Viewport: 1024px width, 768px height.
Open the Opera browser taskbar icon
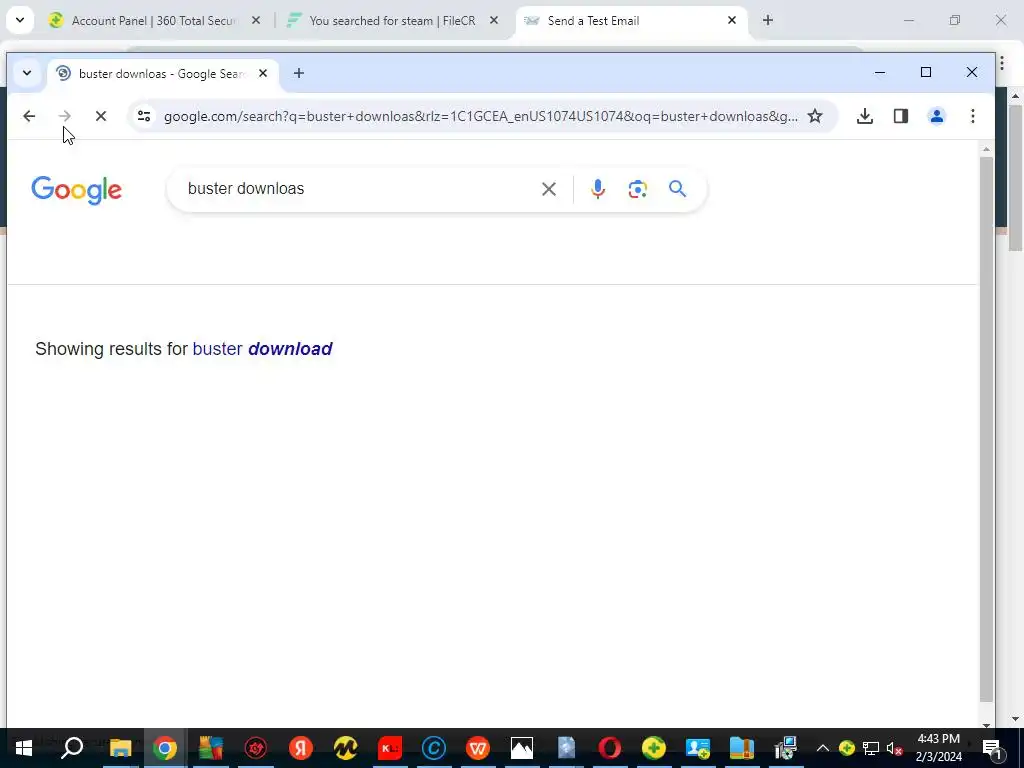pyautogui.click(x=610, y=748)
